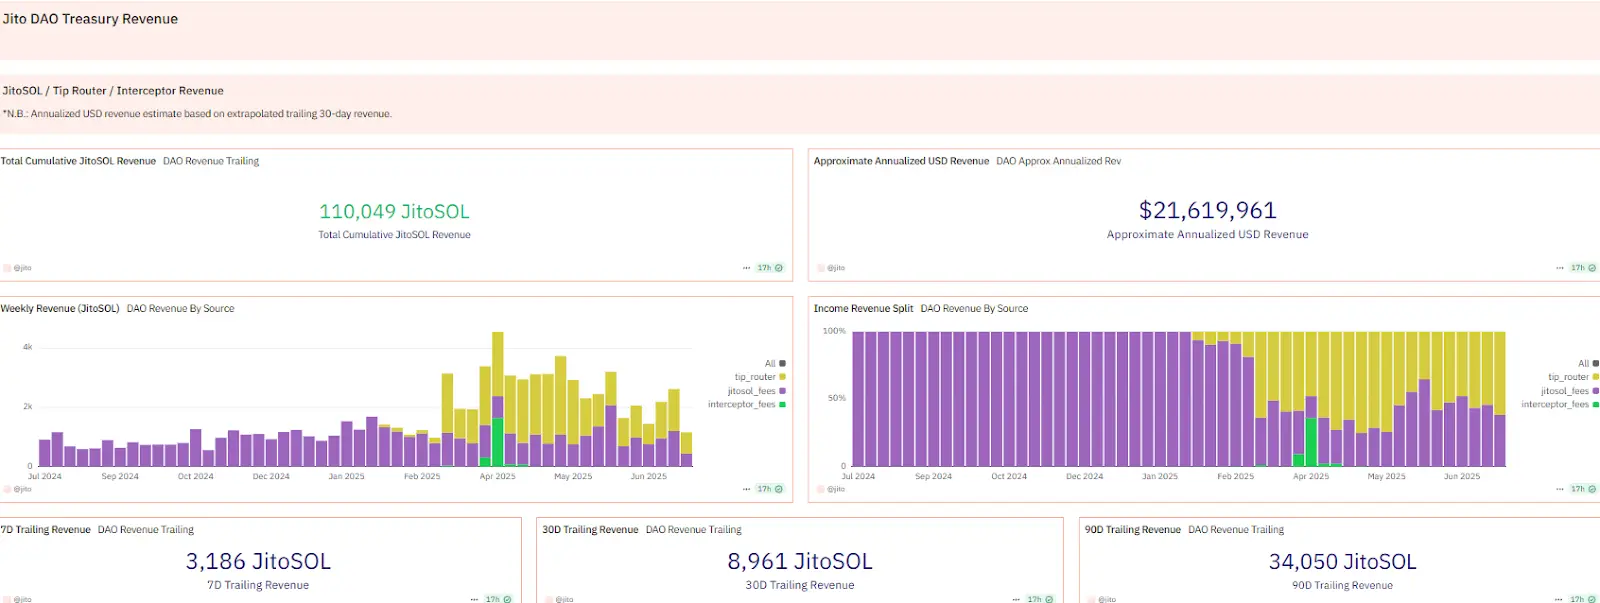Click the @jito author avatar under 90D Trailing Revenue

tap(1092, 599)
